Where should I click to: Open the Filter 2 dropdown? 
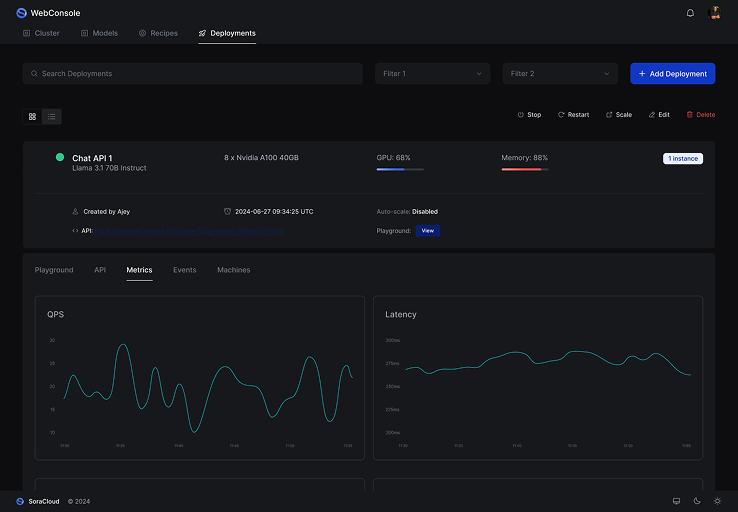560,73
